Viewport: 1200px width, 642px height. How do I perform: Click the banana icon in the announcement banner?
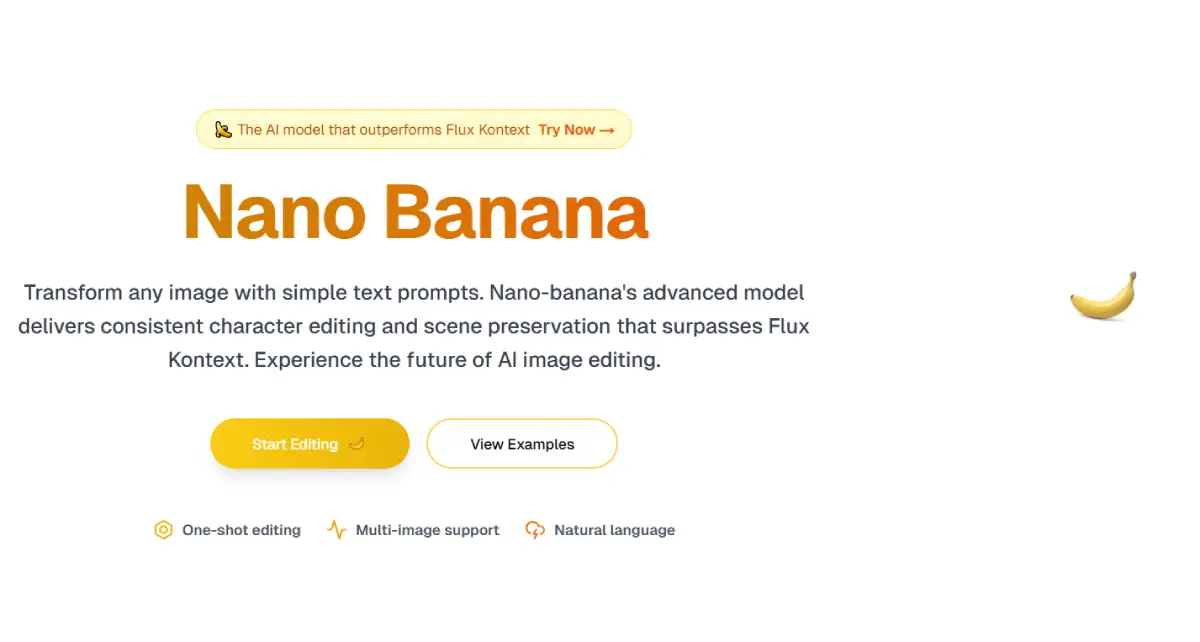click(223, 129)
